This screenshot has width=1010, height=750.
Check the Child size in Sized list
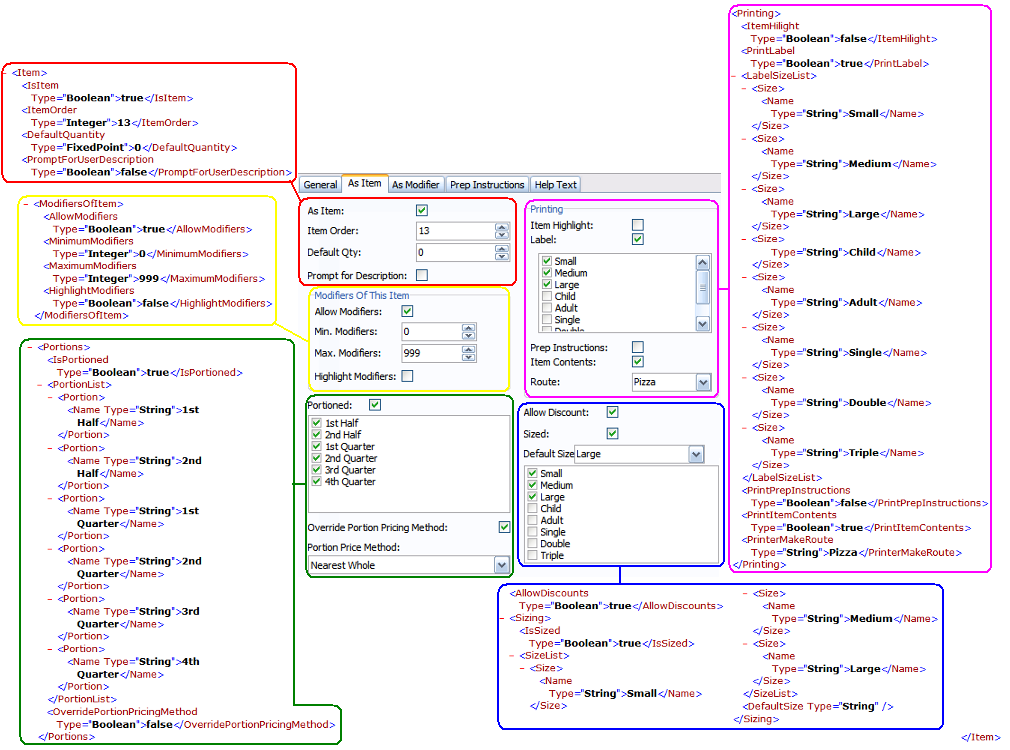click(x=533, y=509)
